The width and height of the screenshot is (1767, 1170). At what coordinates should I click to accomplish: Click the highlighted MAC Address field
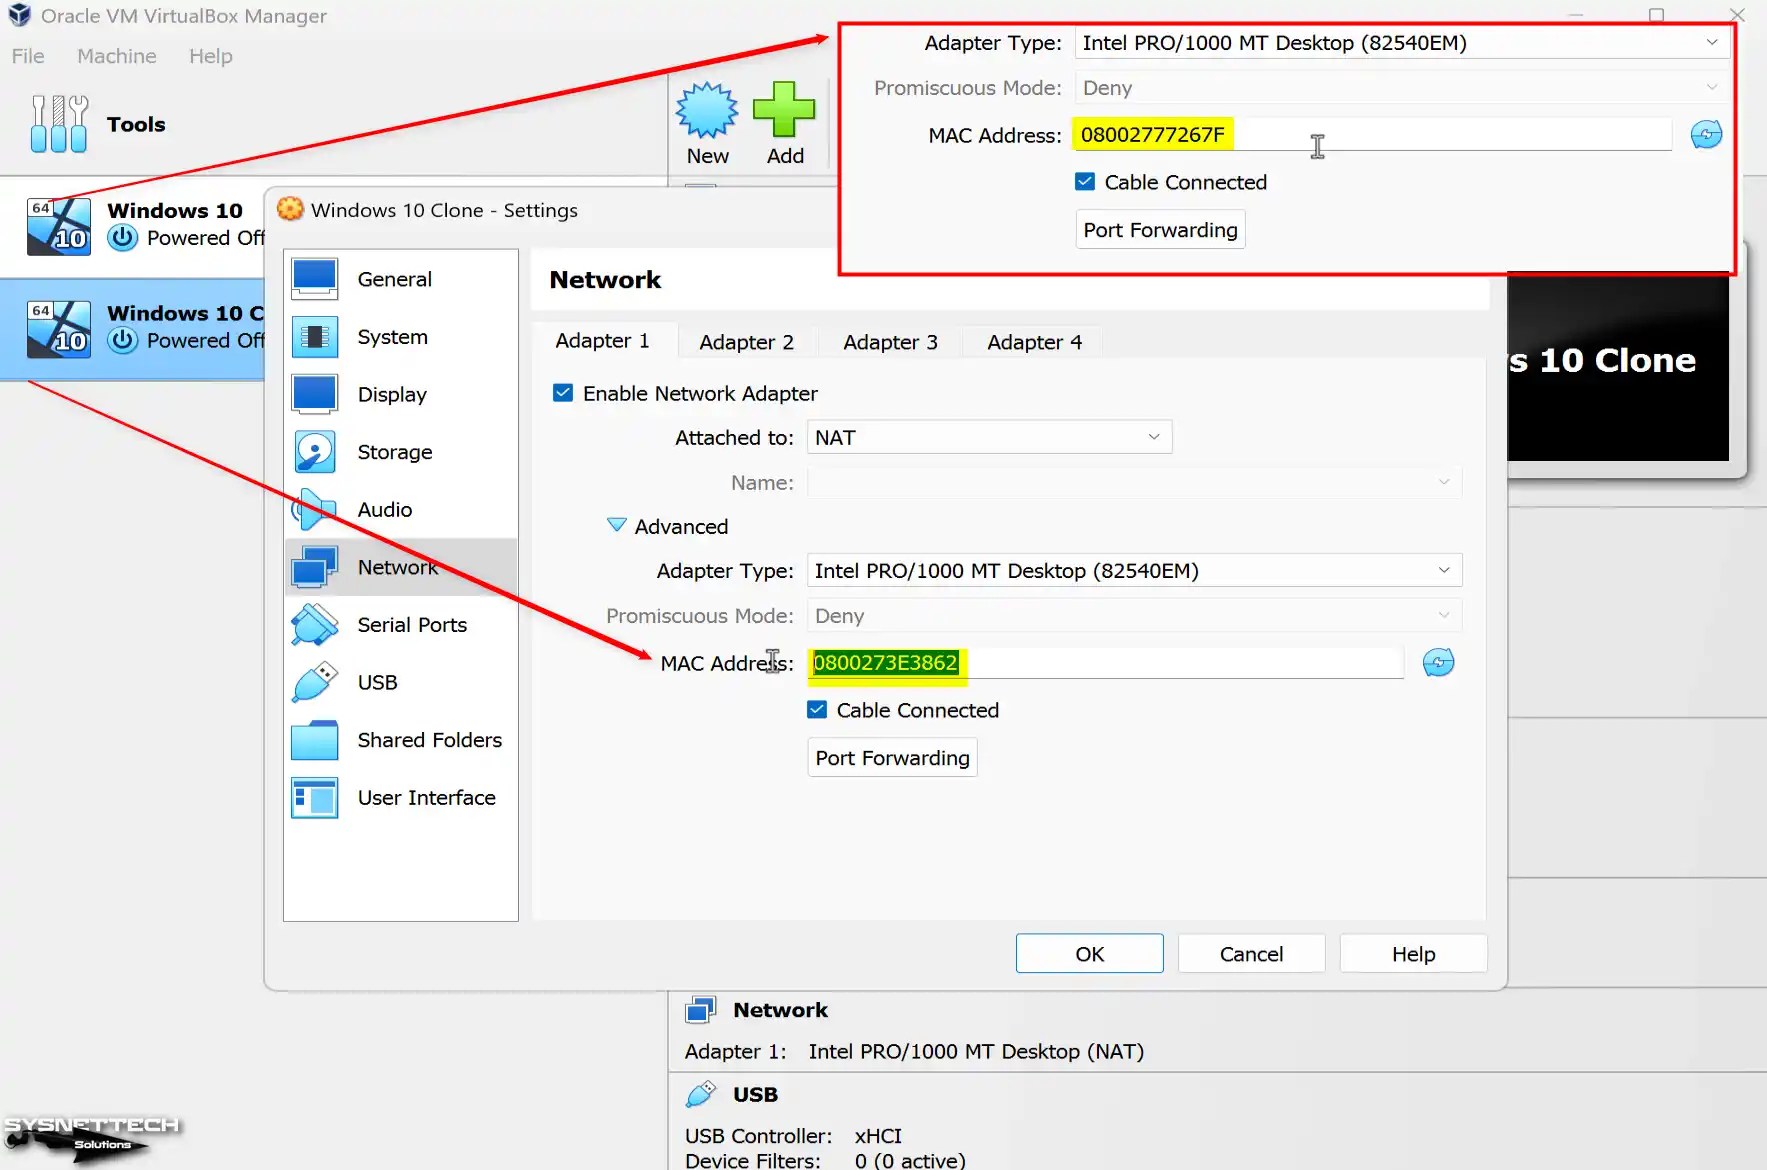tap(884, 662)
